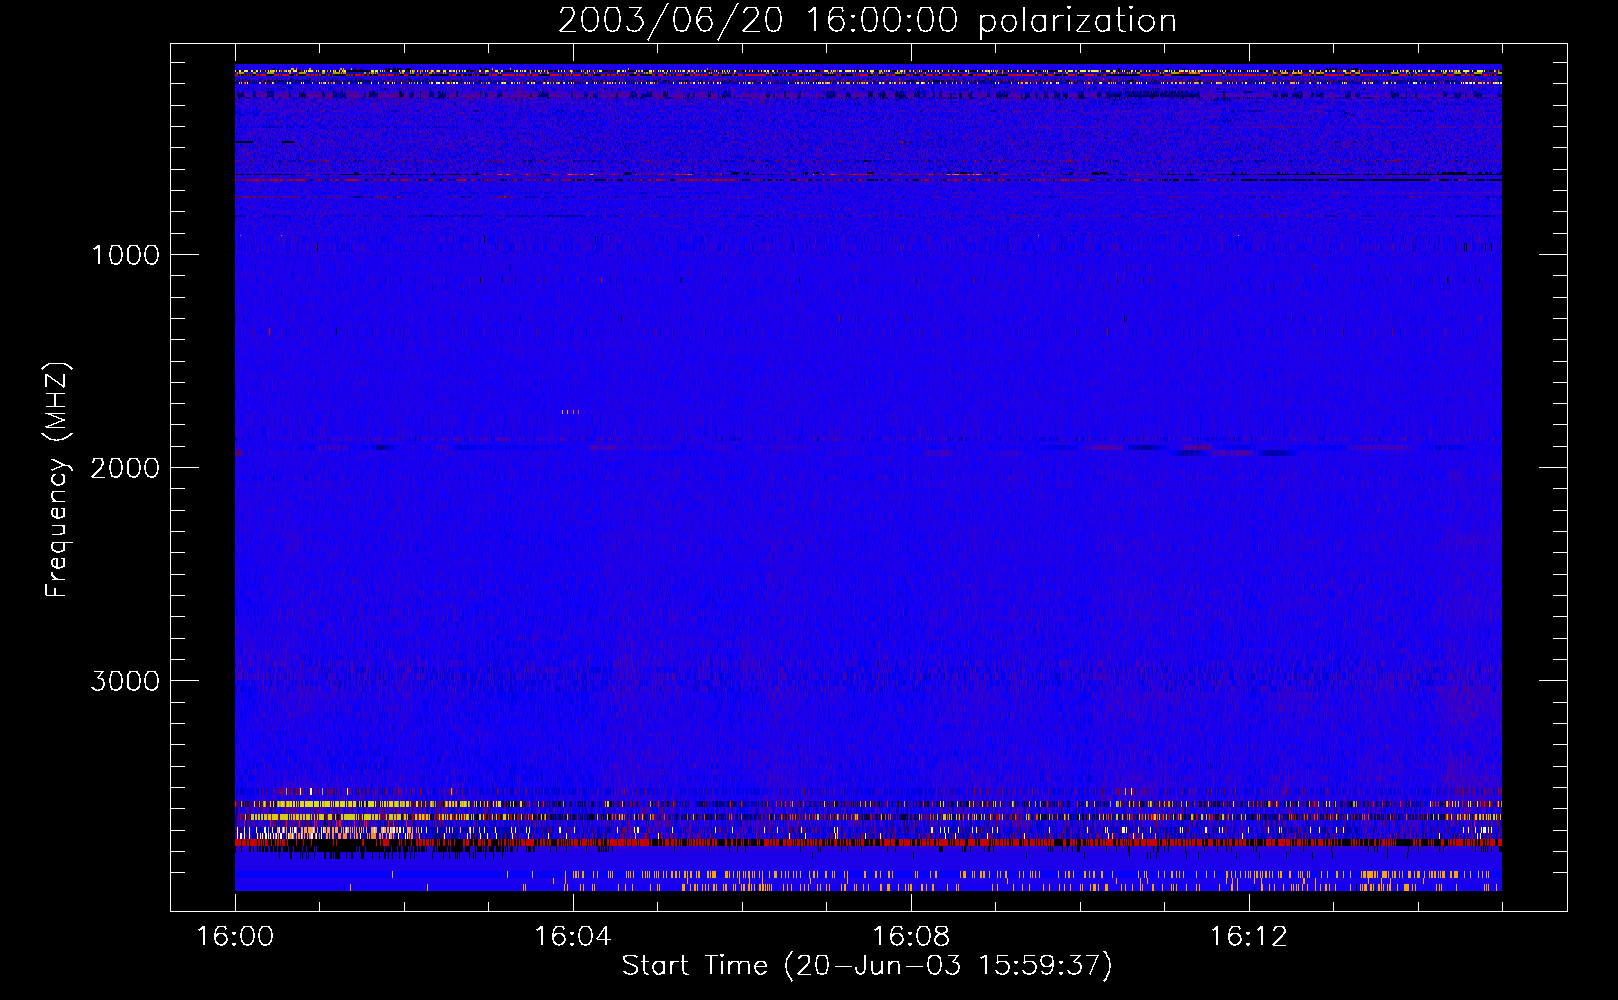Screen dimensions: 1618x1000
Task: Click the 'Start Time (20-Jun-03 15:59:37)' label
Action: pyautogui.click(x=867, y=966)
